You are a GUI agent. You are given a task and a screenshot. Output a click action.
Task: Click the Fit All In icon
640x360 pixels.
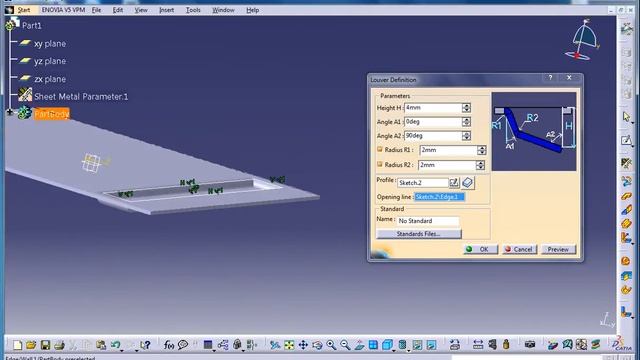289,345
